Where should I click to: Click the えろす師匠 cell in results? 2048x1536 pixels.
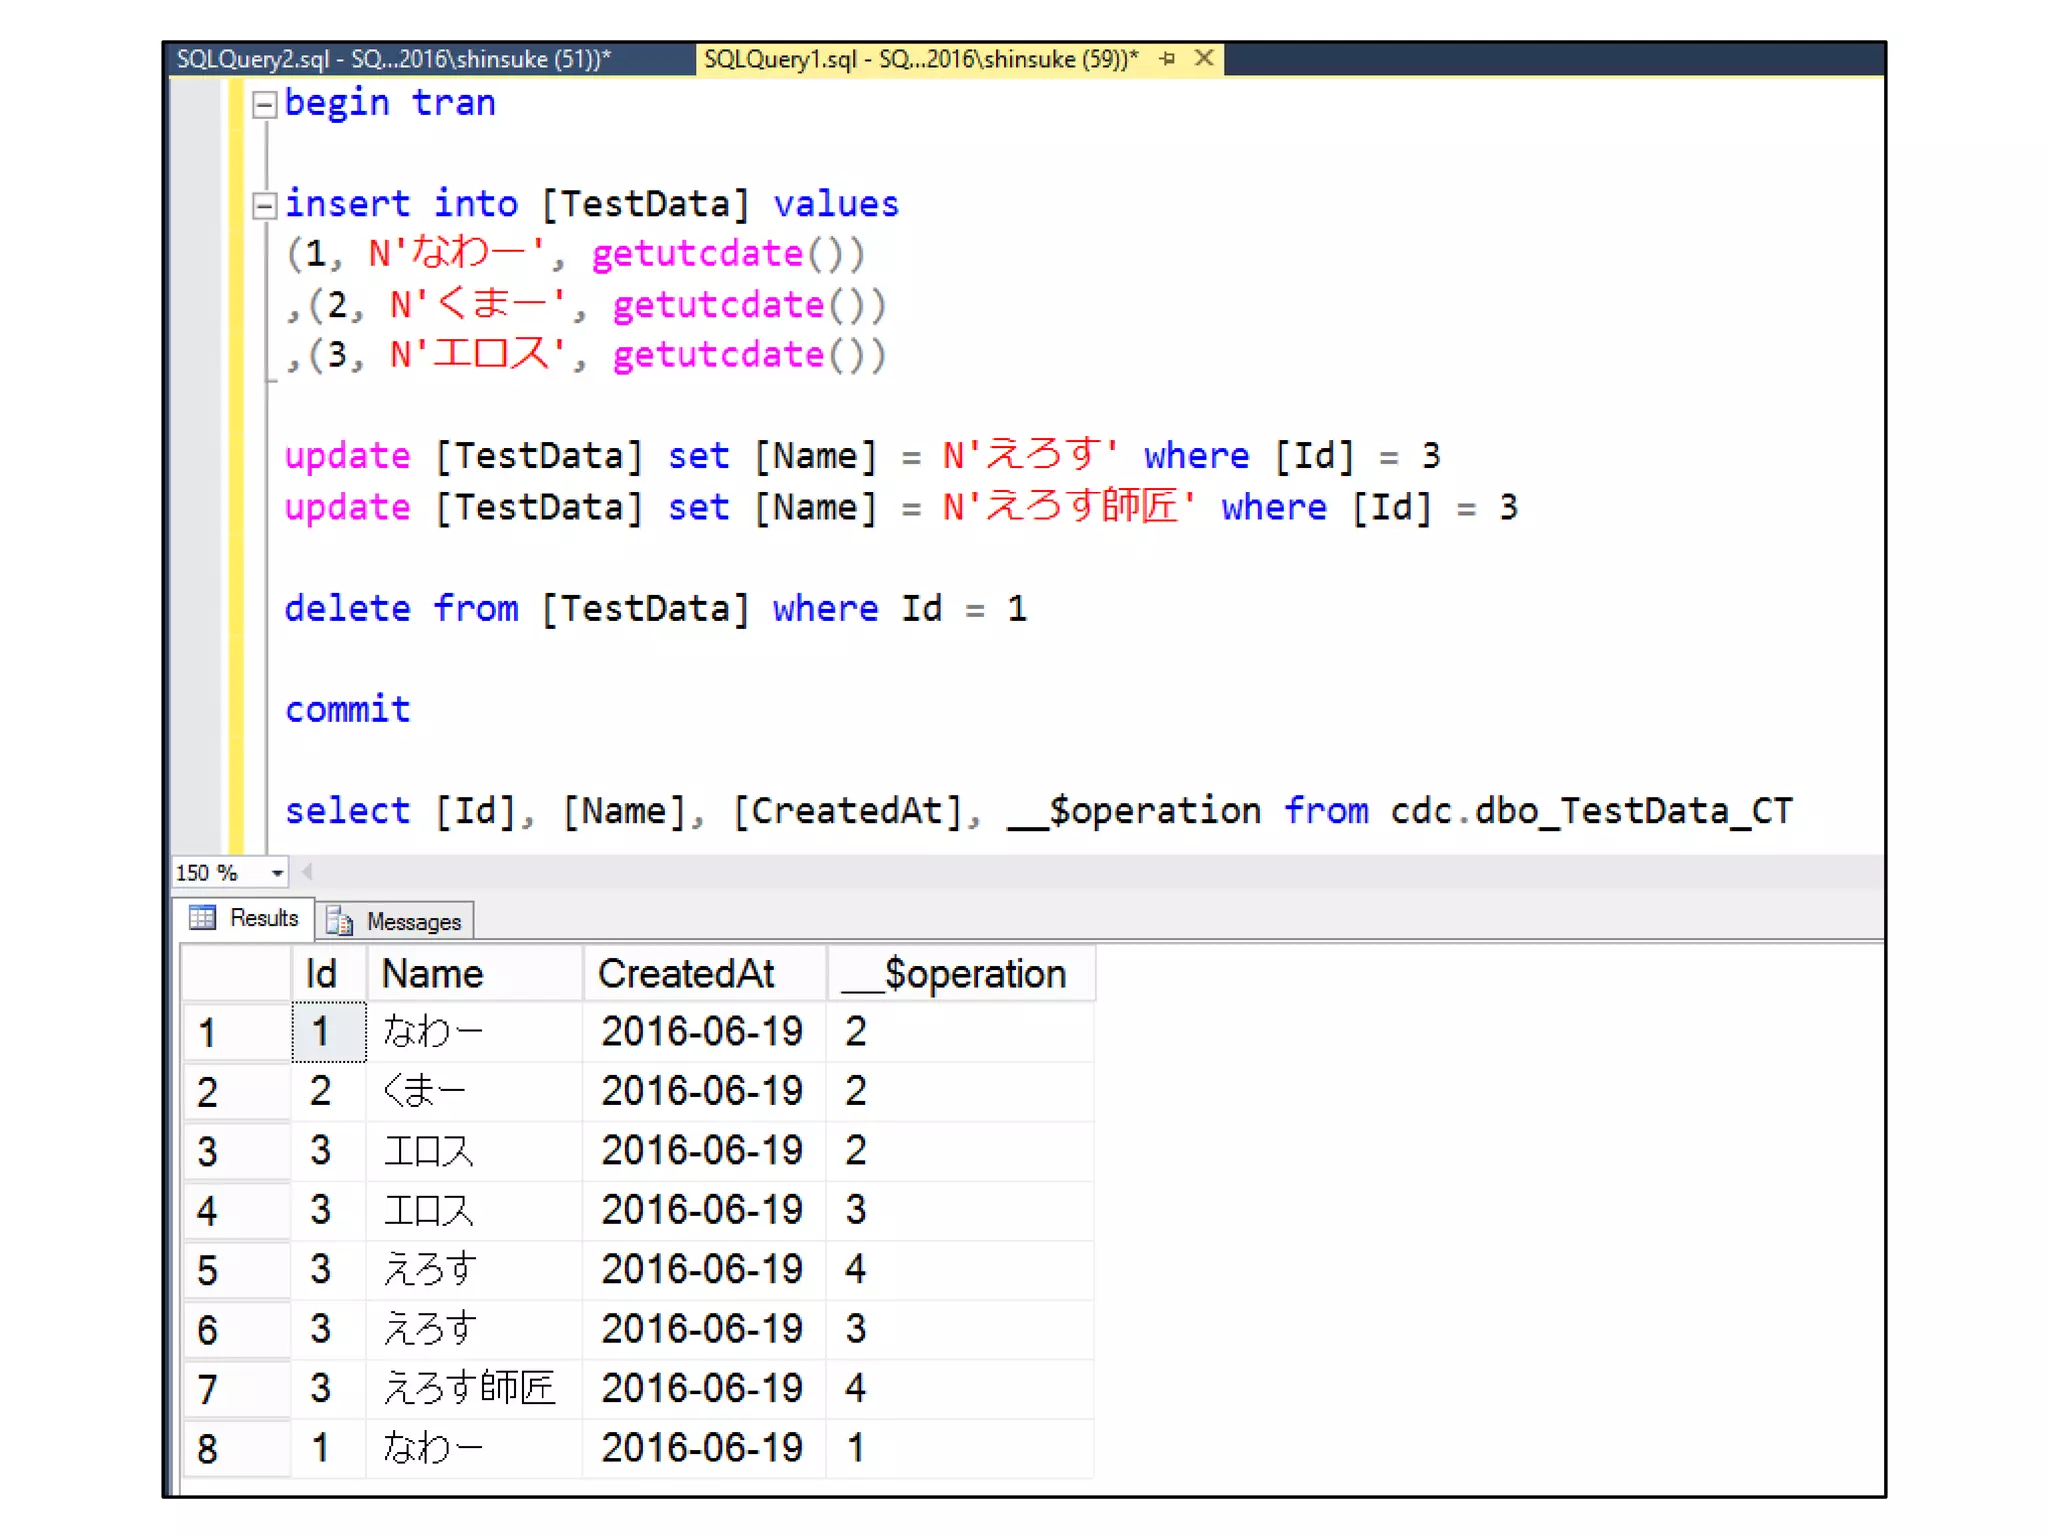coord(470,1388)
